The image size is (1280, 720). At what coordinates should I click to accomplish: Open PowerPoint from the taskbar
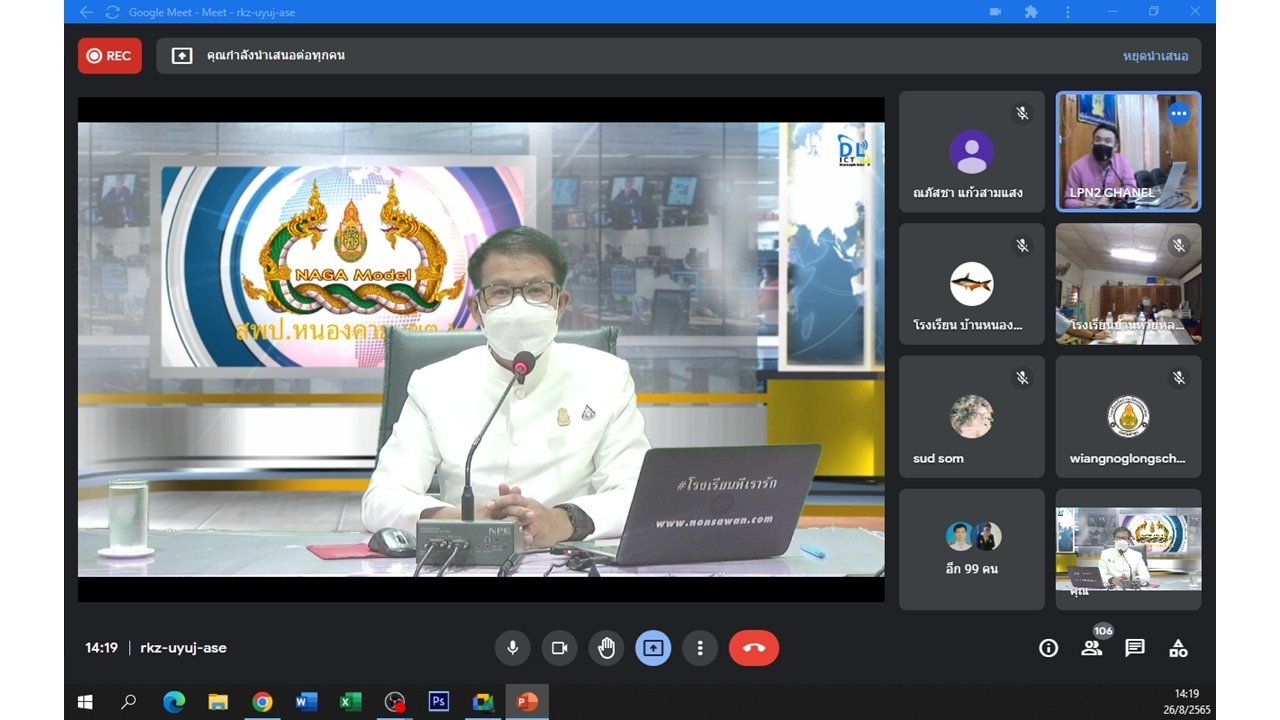[x=526, y=702]
